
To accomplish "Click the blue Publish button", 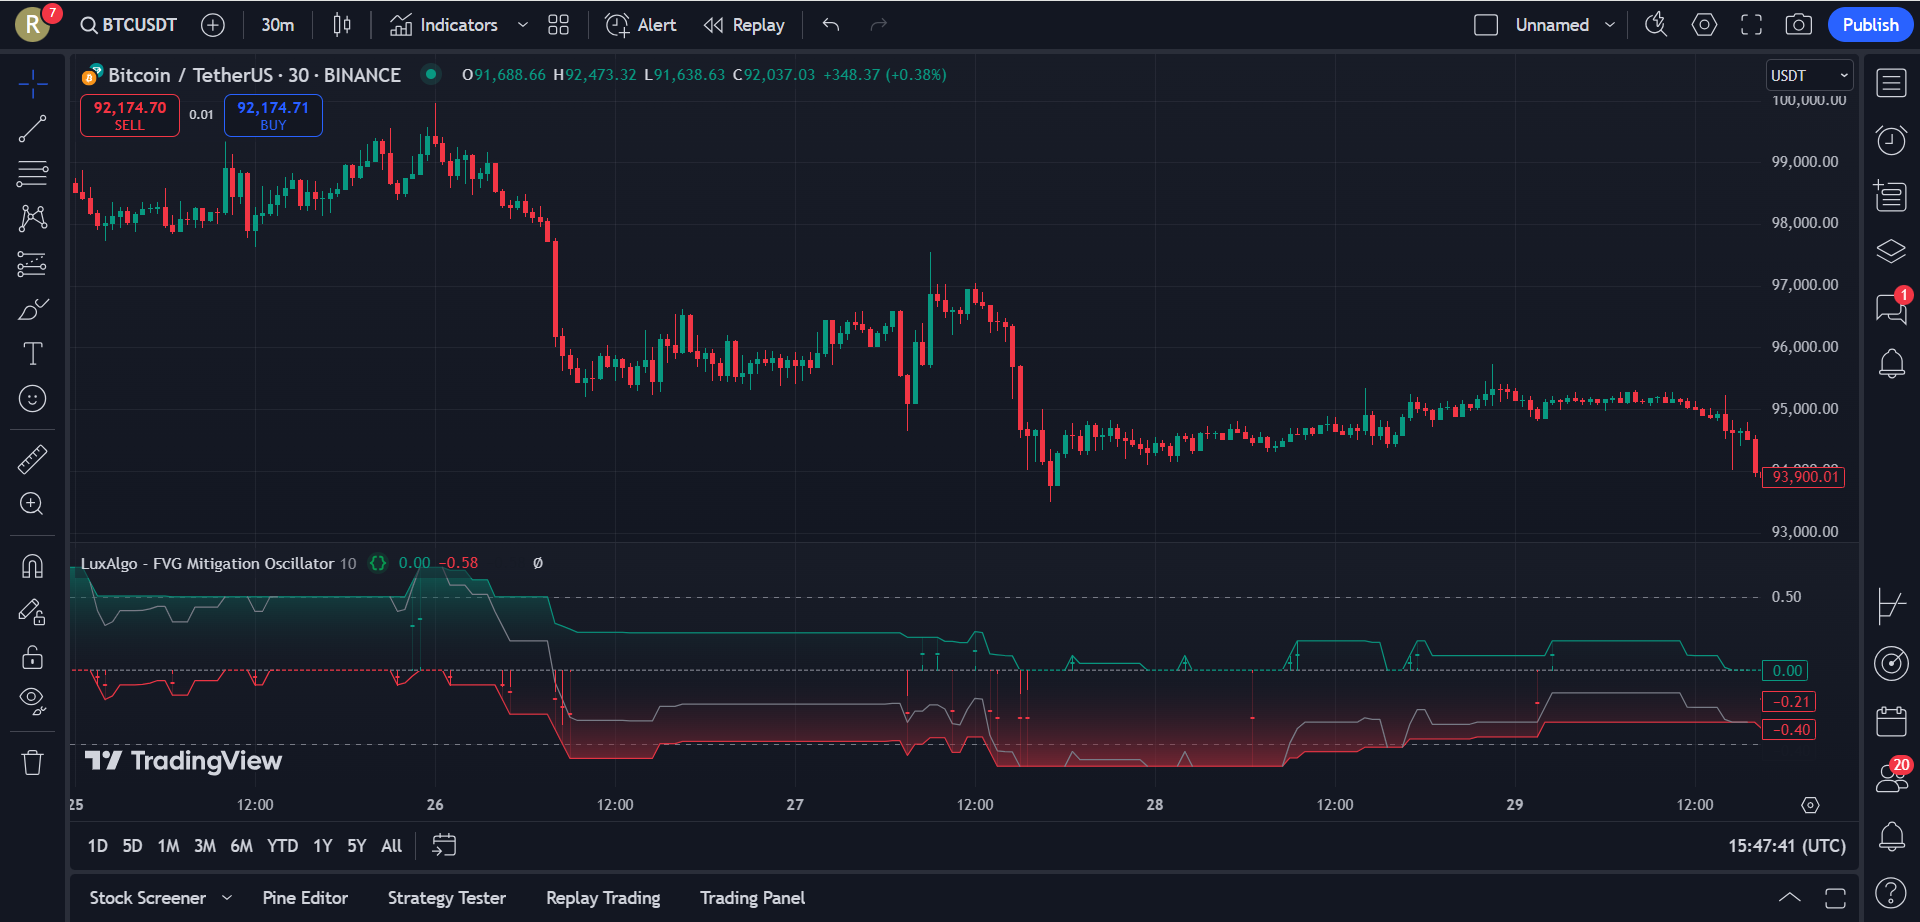I will [1869, 25].
